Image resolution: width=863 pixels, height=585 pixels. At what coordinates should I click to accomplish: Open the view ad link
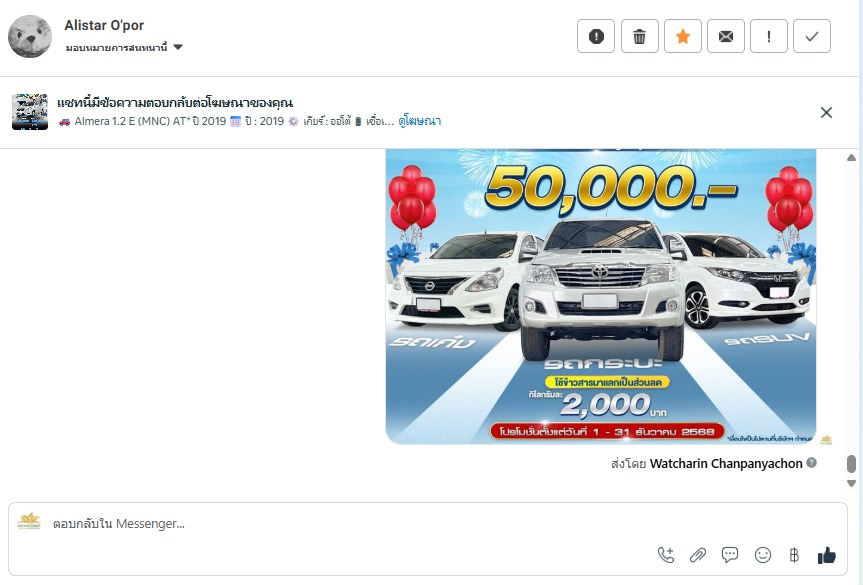point(419,121)
